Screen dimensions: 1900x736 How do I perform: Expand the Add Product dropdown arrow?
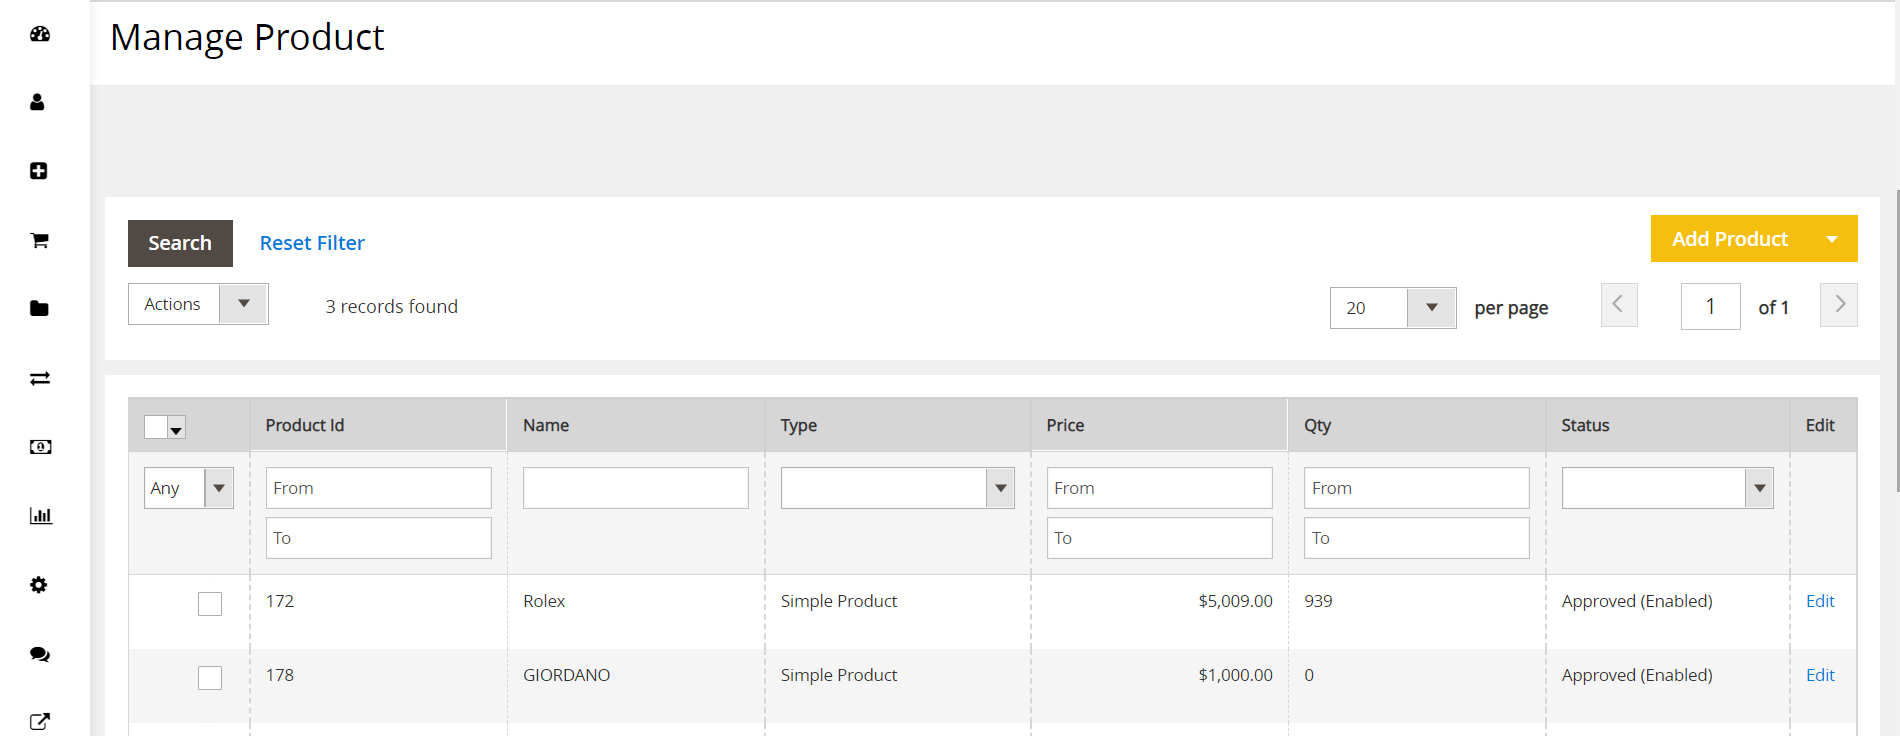click(x=1832, y=239)
